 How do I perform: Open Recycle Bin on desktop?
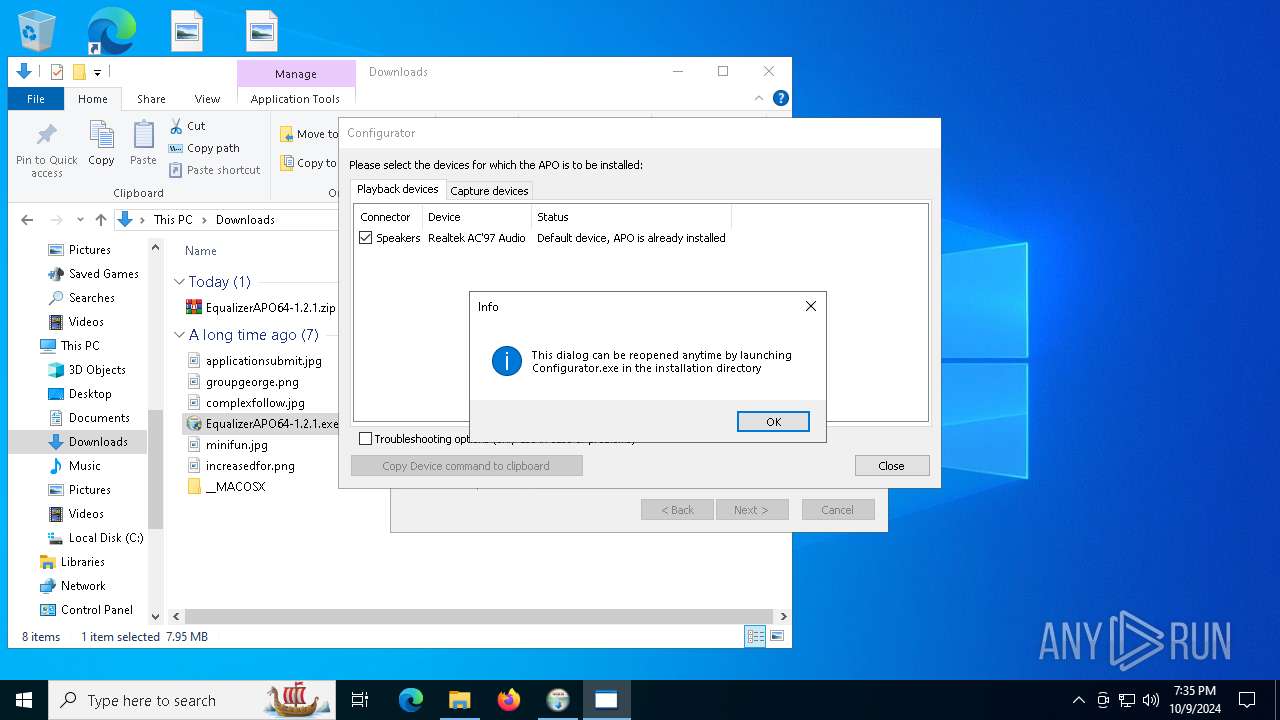(37, 32)
